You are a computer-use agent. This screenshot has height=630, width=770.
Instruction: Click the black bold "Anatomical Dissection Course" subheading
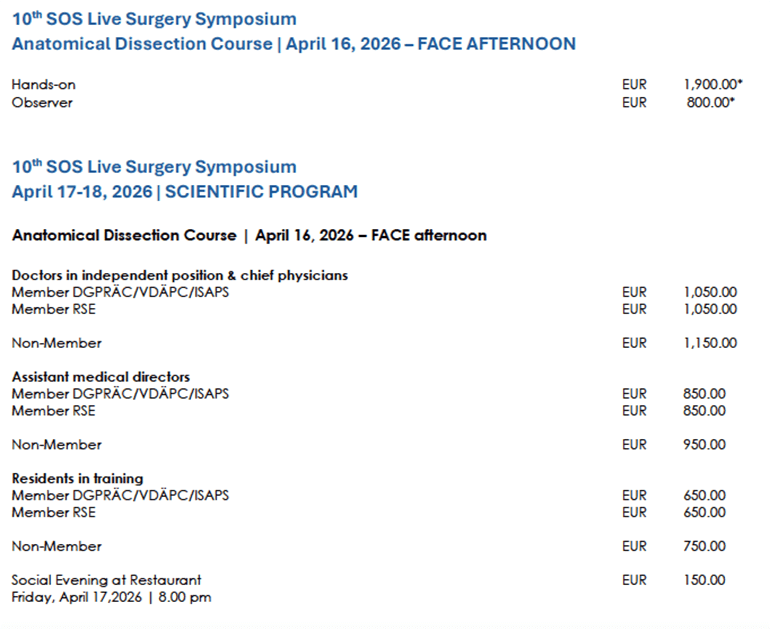249,236
